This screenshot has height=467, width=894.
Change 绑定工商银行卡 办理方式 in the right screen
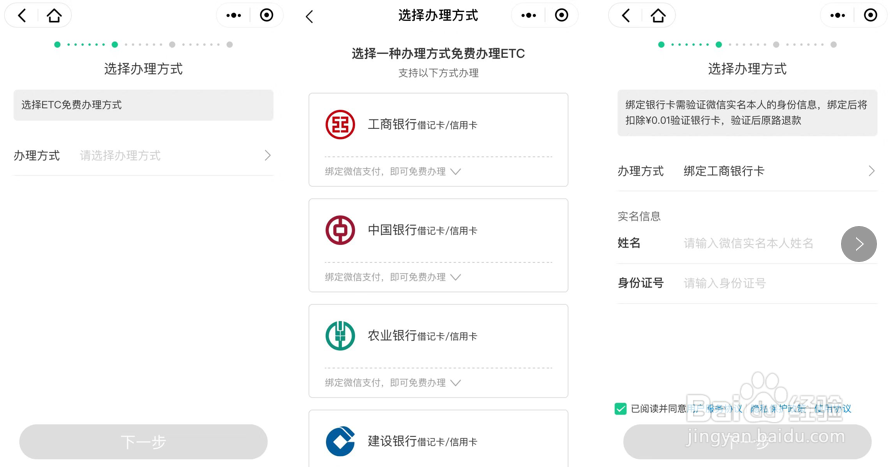[747, 171]
